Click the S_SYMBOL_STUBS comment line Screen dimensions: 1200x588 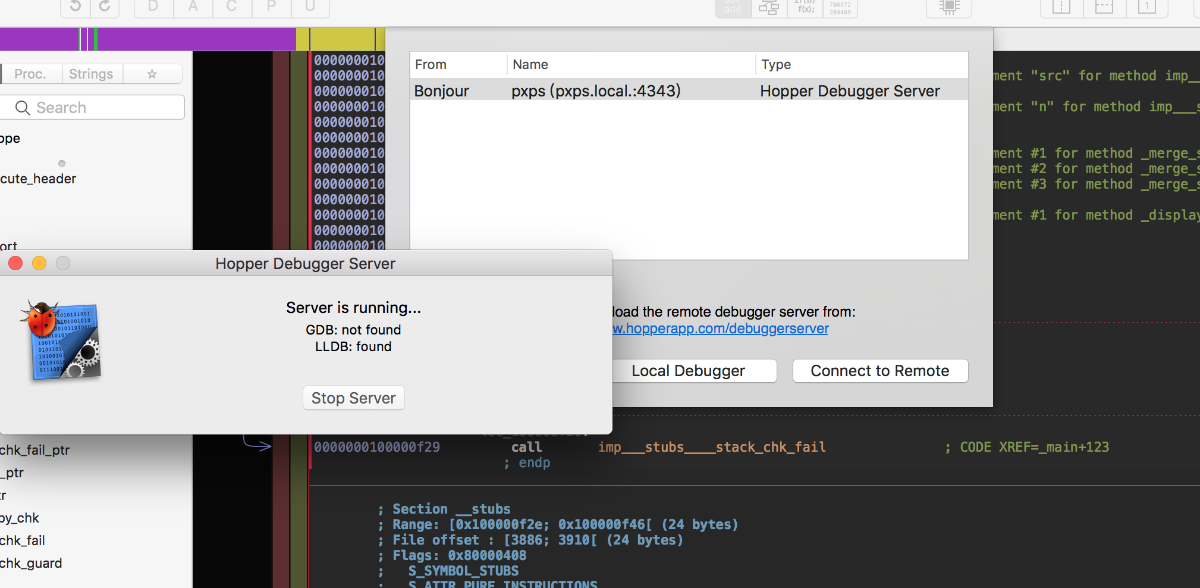pyautogui.click(x=463, y=571)
